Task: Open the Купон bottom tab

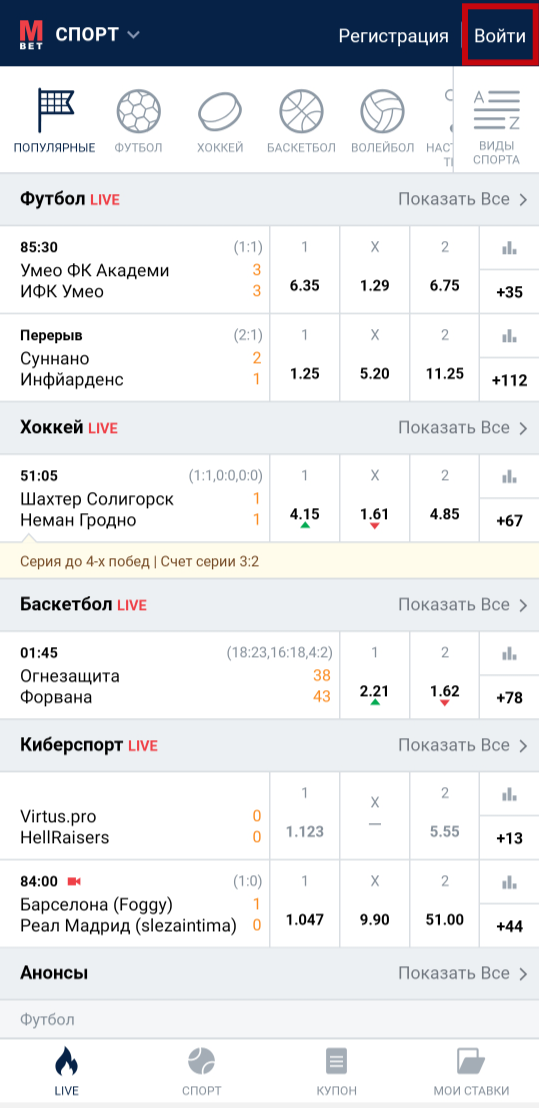Action: [x=337, y=1071]
